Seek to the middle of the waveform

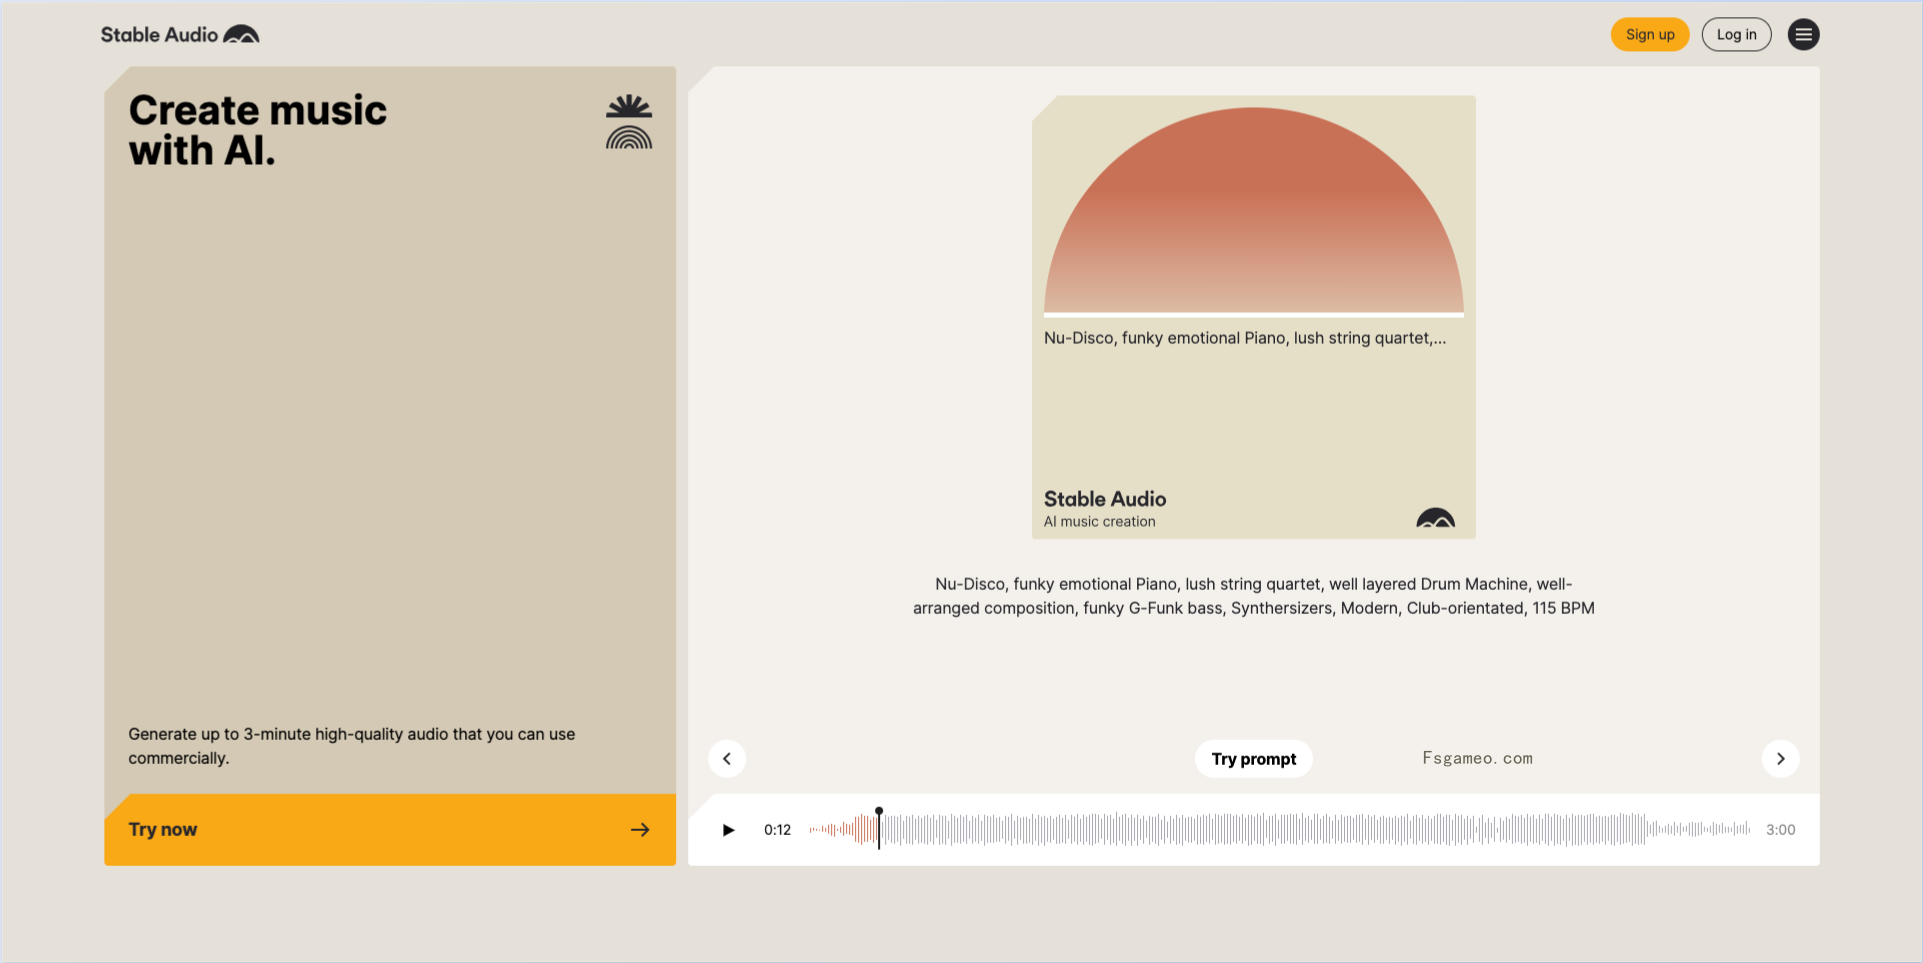(1280, 830)
